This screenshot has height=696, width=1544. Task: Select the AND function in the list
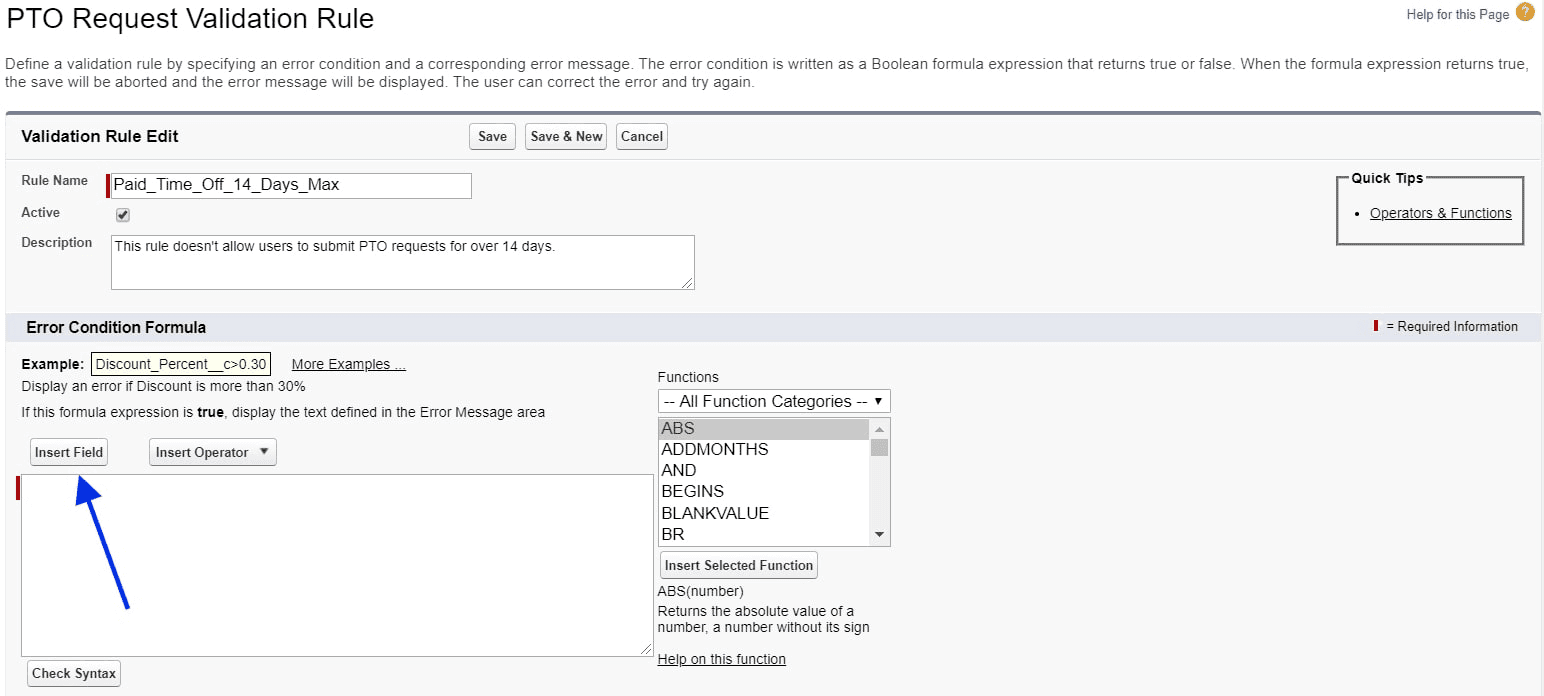coord(678,470)
